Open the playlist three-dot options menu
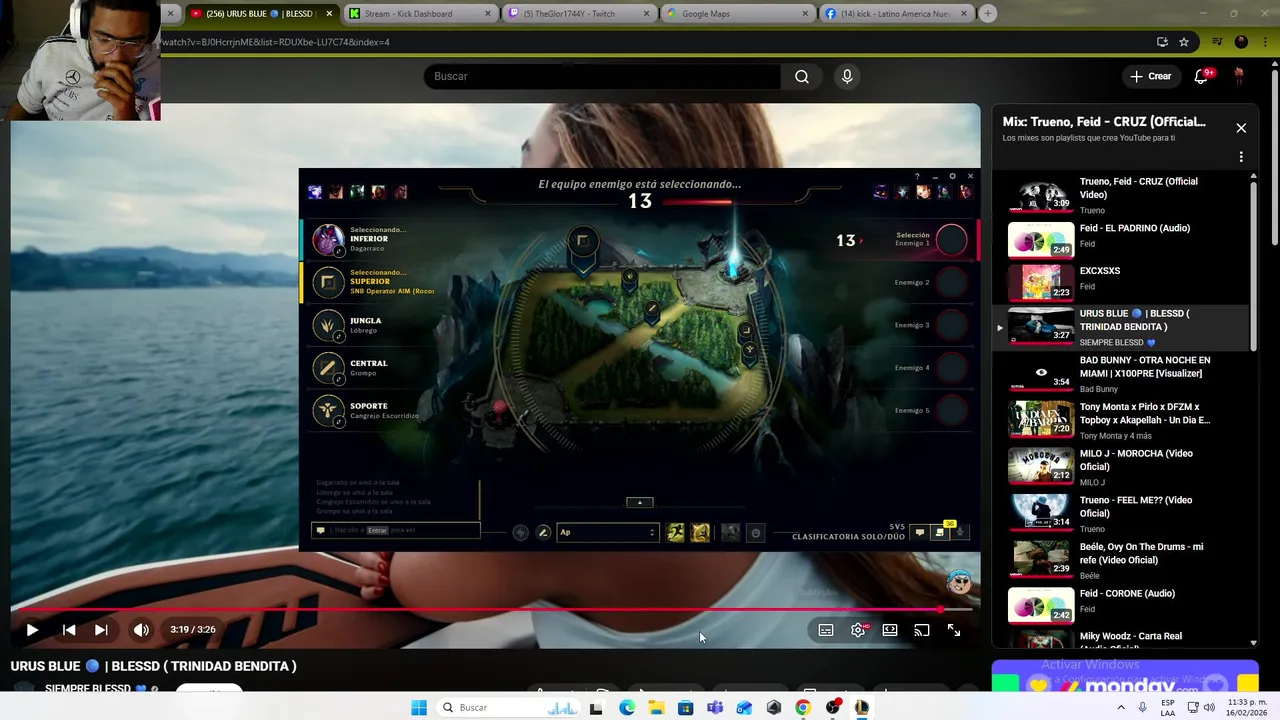The height and width of the screenshot is (720, 1280). (x=1241, y=157)
